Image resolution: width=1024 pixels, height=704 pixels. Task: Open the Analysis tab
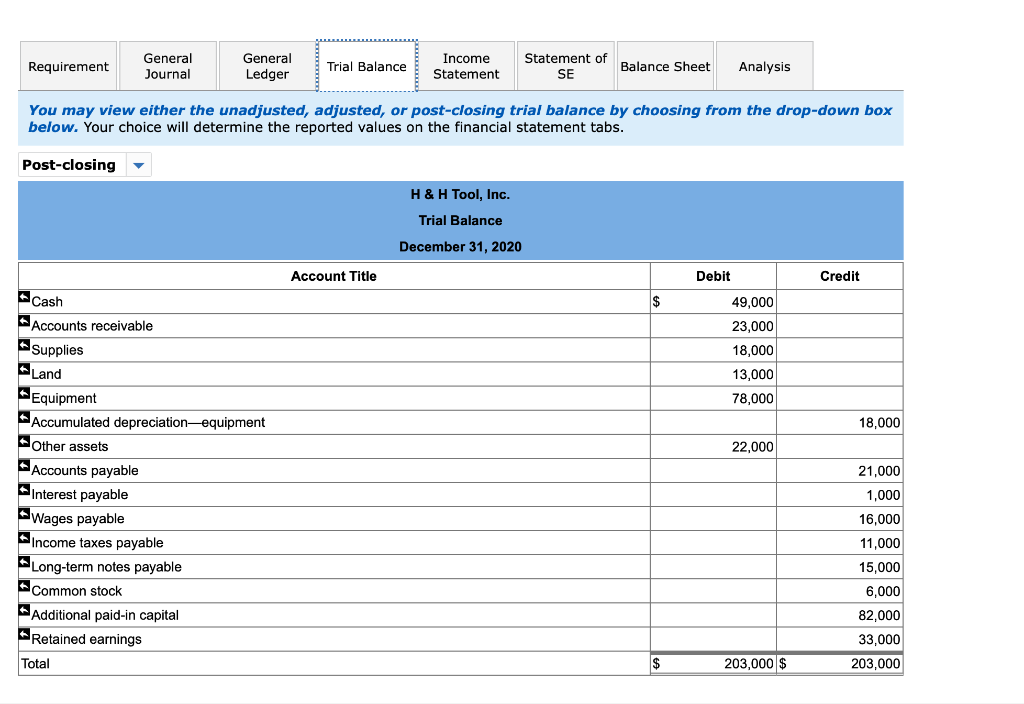point(764,65)
